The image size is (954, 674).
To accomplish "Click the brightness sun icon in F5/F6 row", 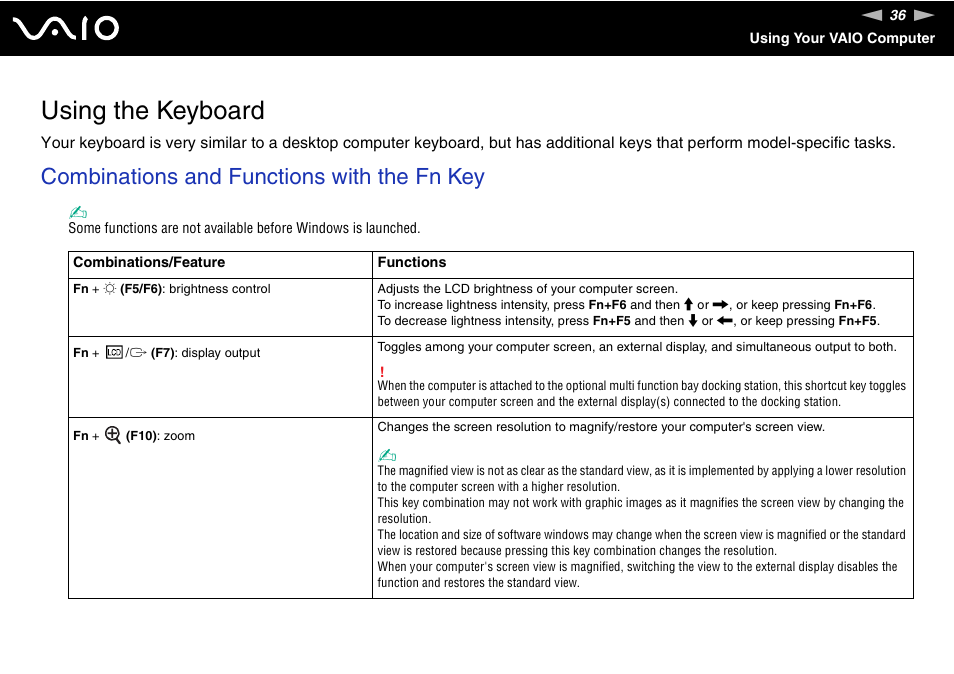I will tap(110, 288).
